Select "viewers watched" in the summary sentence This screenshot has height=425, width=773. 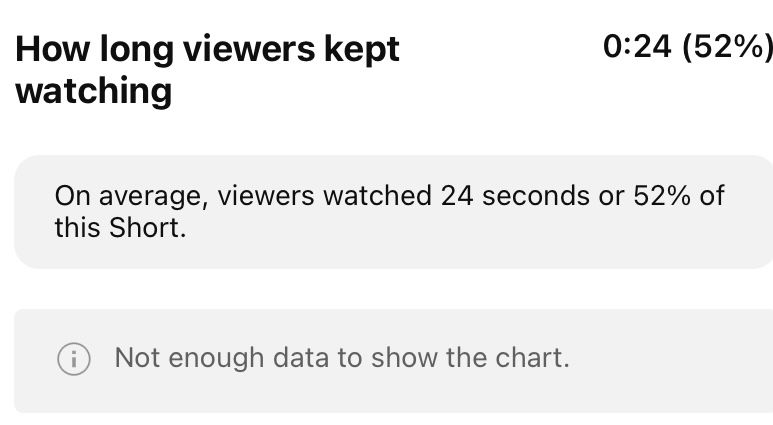click(319, 195)
